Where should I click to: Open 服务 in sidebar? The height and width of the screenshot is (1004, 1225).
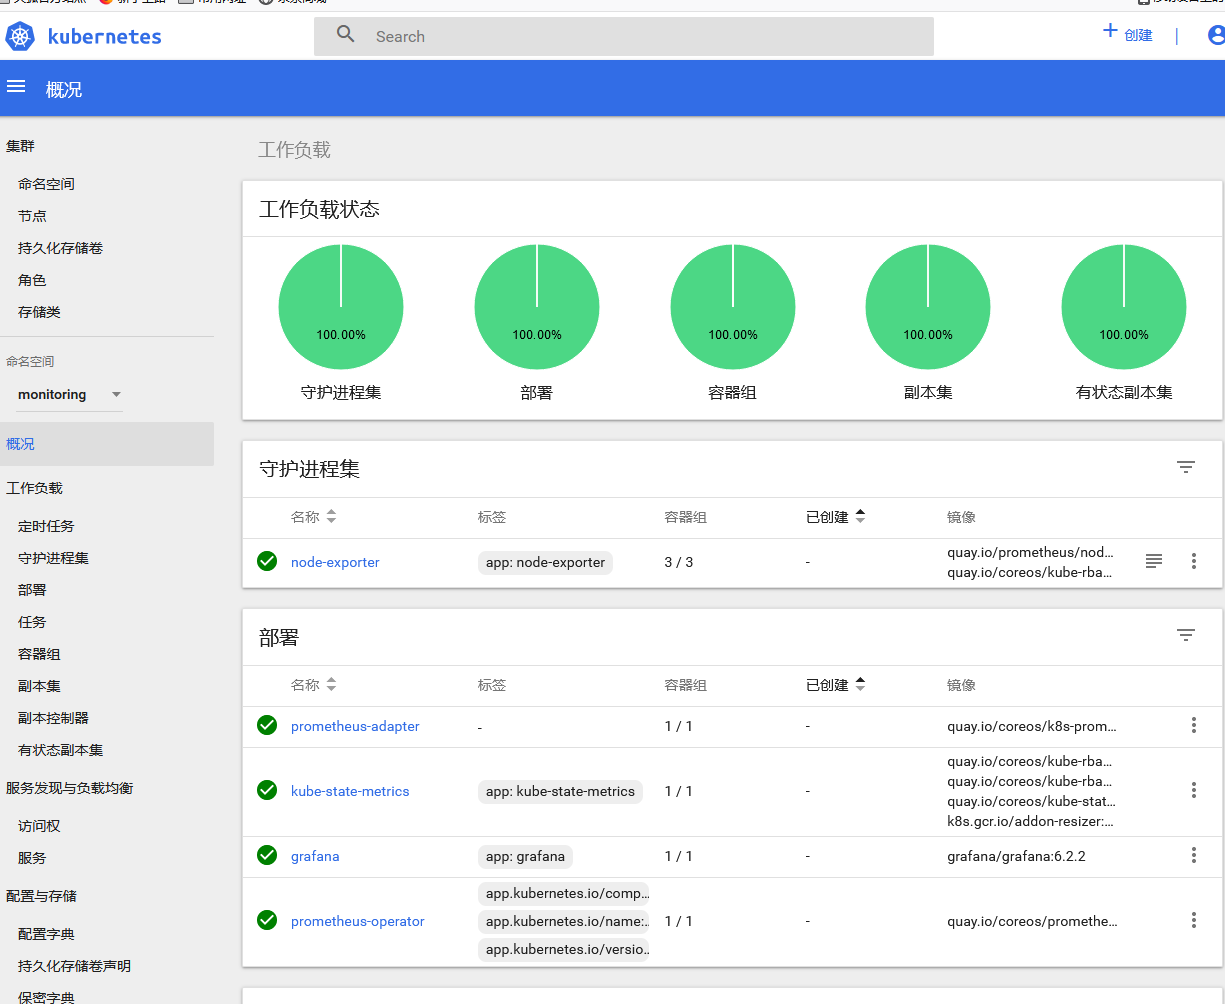32,858
